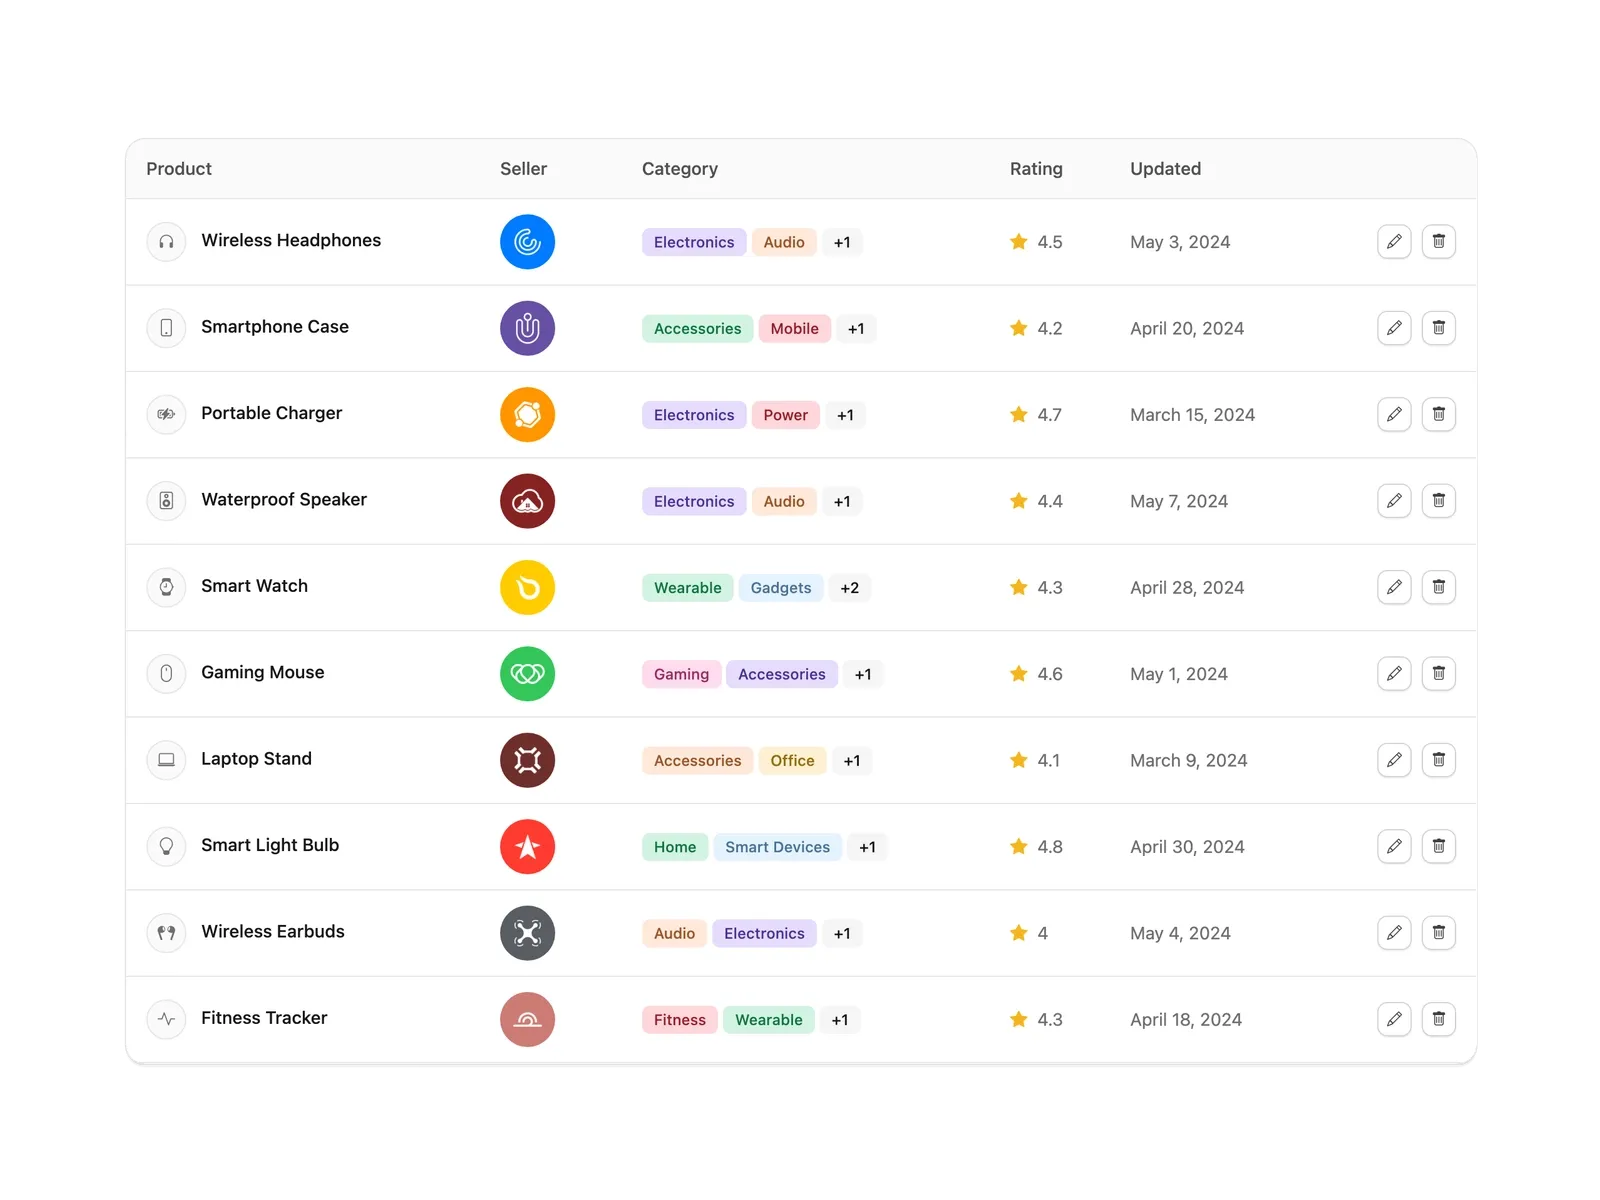Select the Office tag on Laptop Stand
The height and width of the screenshot is (1200, 1600).
click(x=792, y=761)
